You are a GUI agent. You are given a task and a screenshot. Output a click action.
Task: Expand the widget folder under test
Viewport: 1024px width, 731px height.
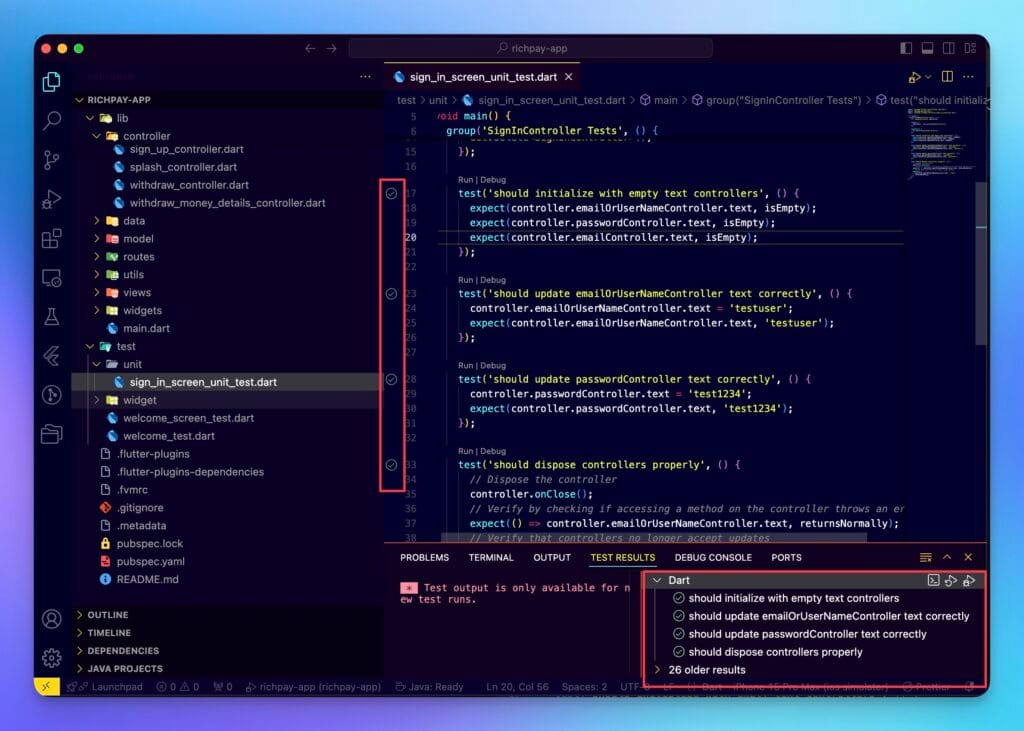point(97,400)
